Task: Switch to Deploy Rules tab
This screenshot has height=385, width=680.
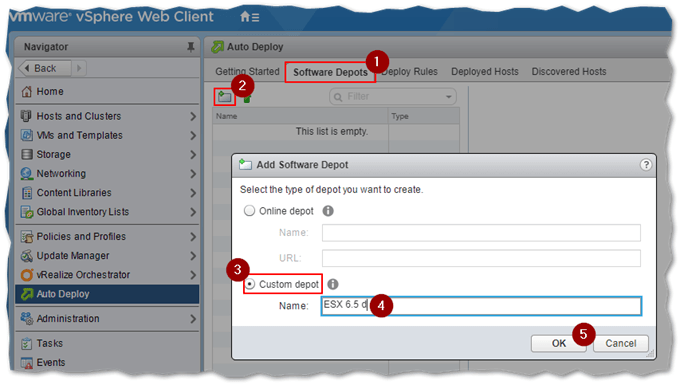Action: tap(409, 72)
